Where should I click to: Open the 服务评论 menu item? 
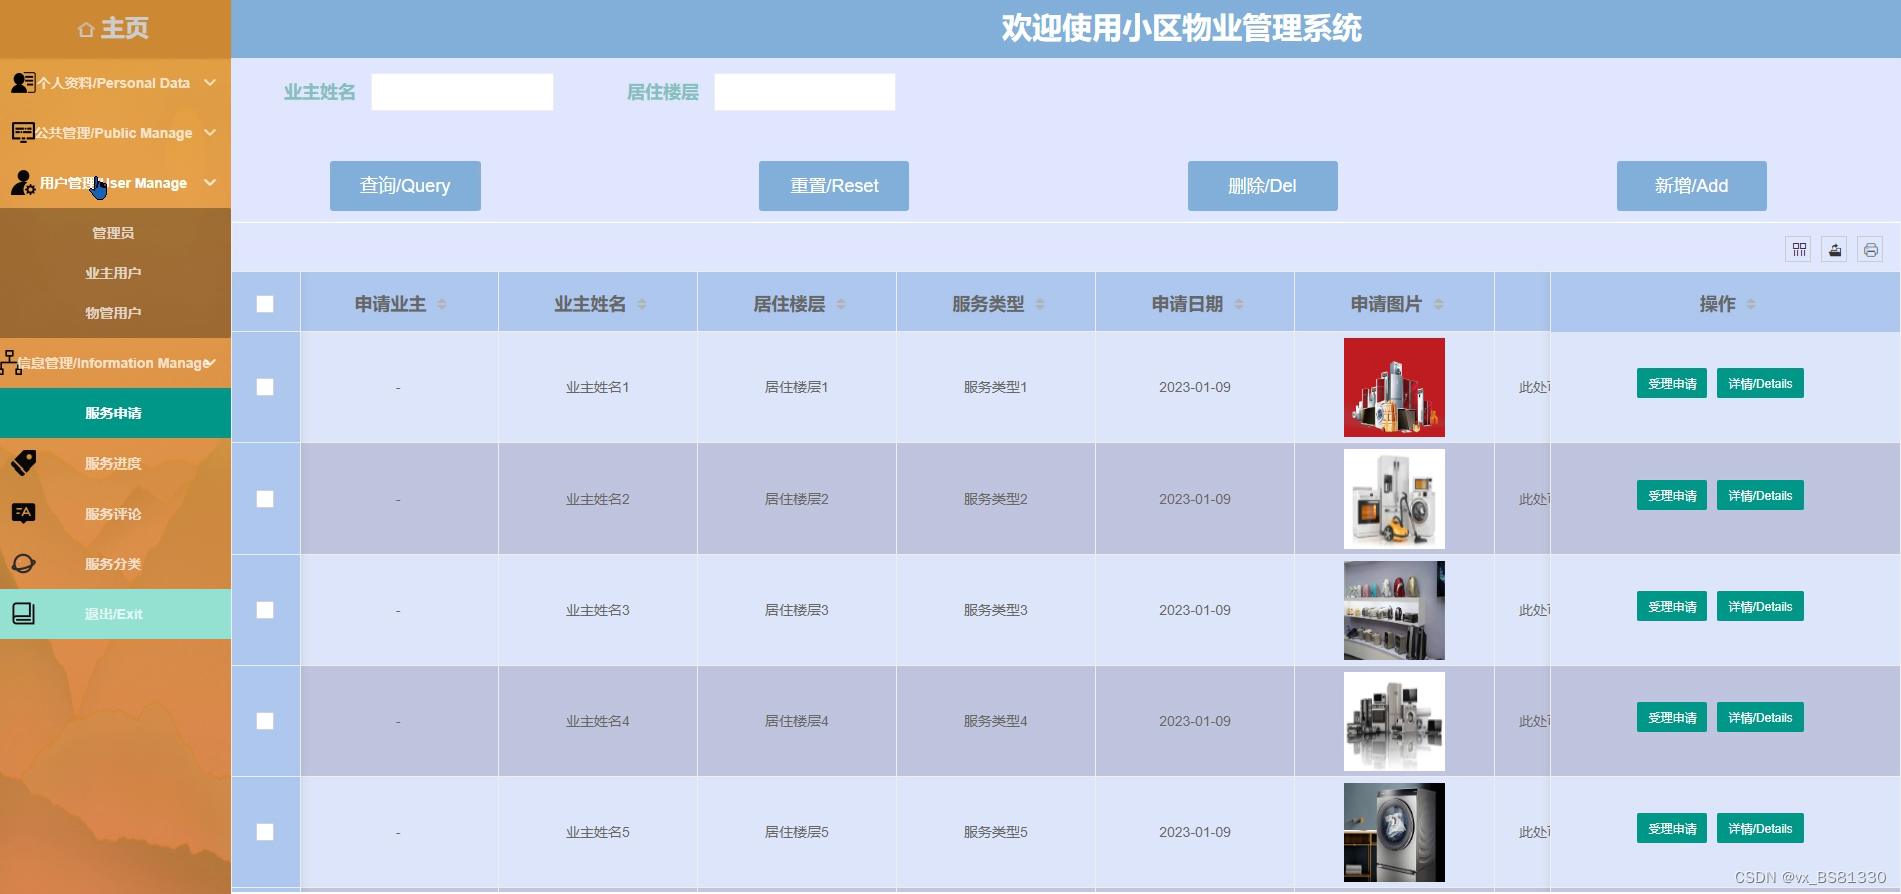pyautogui.click(x=115, y=513)
